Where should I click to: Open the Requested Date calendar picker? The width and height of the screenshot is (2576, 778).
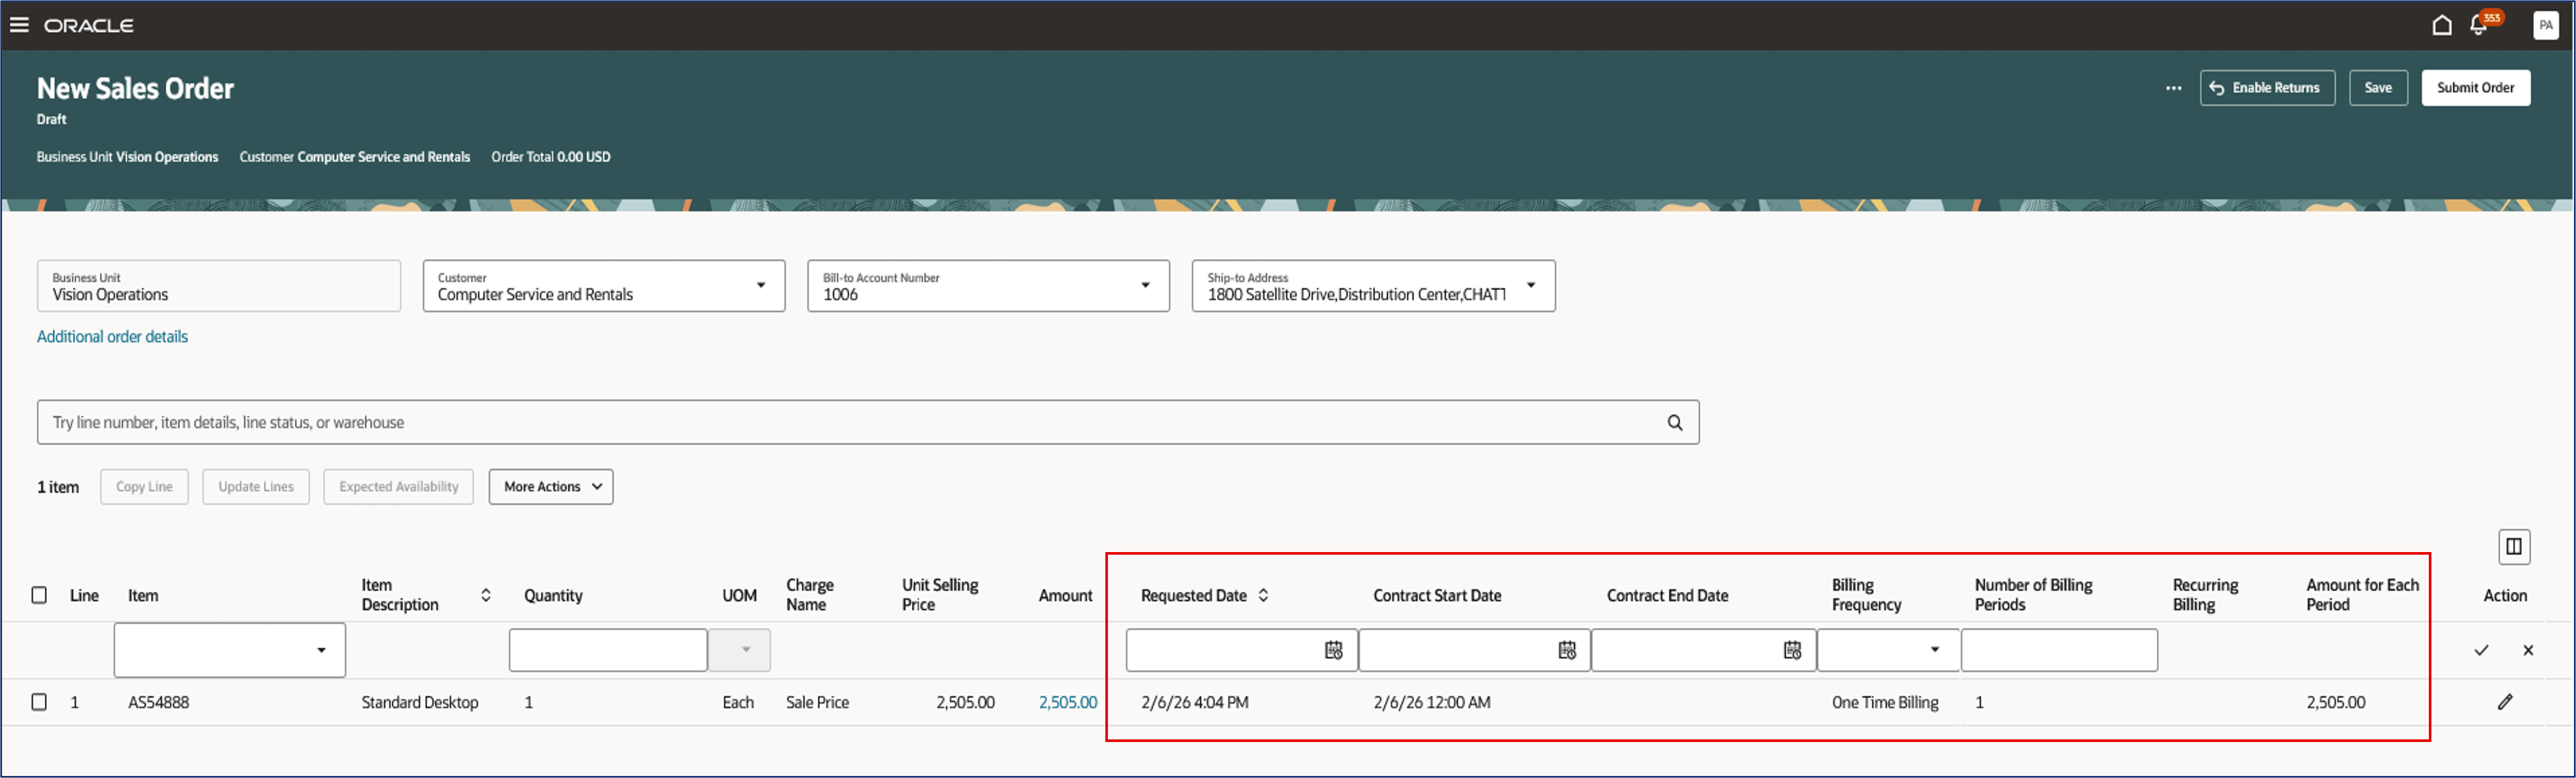pos(1334,650)
